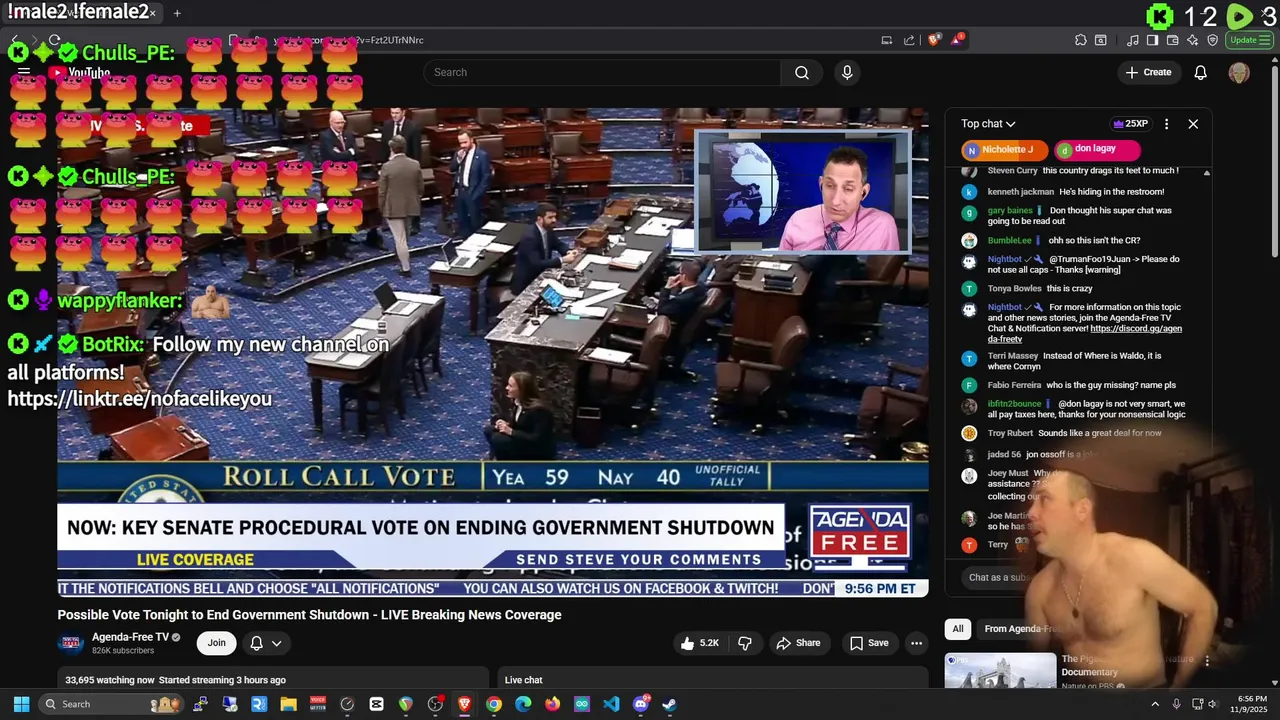Image resolution: width=1280 pixels, height=720 pixels.
Task: Open Brave Leo AI sparkle icon
Action: tap(1192, 40)
